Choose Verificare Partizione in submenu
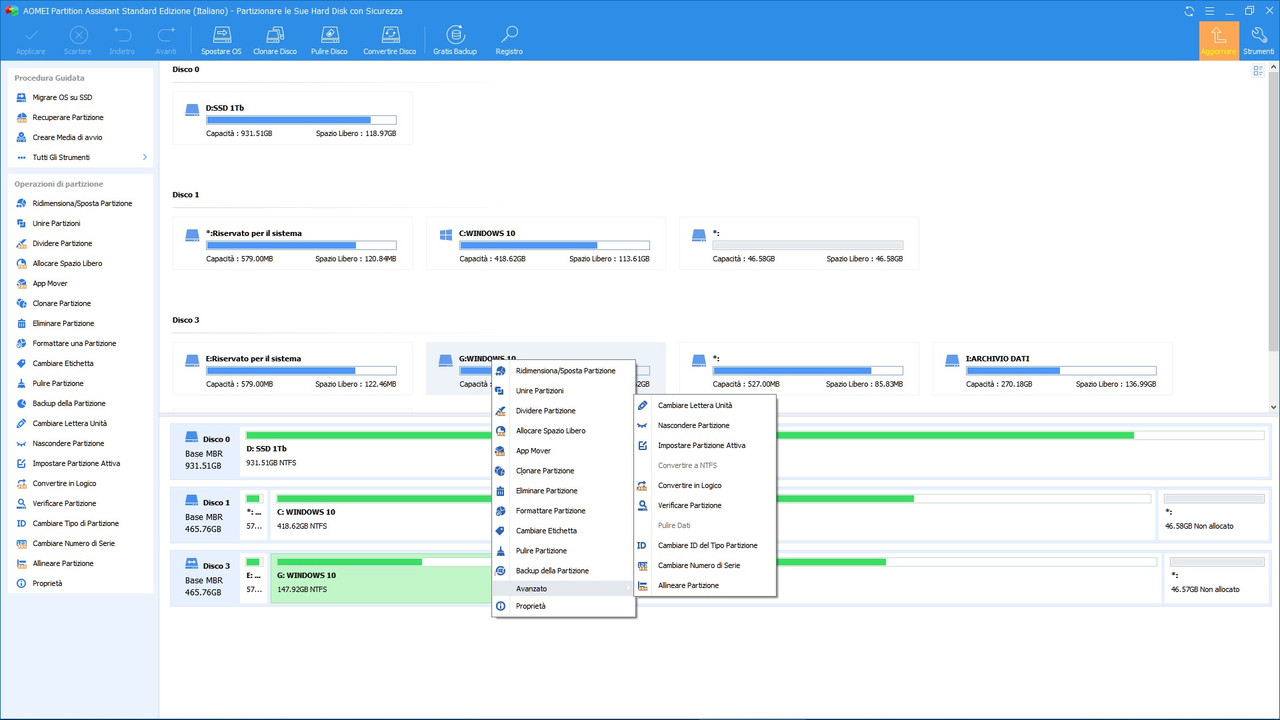 click(705, 505)
